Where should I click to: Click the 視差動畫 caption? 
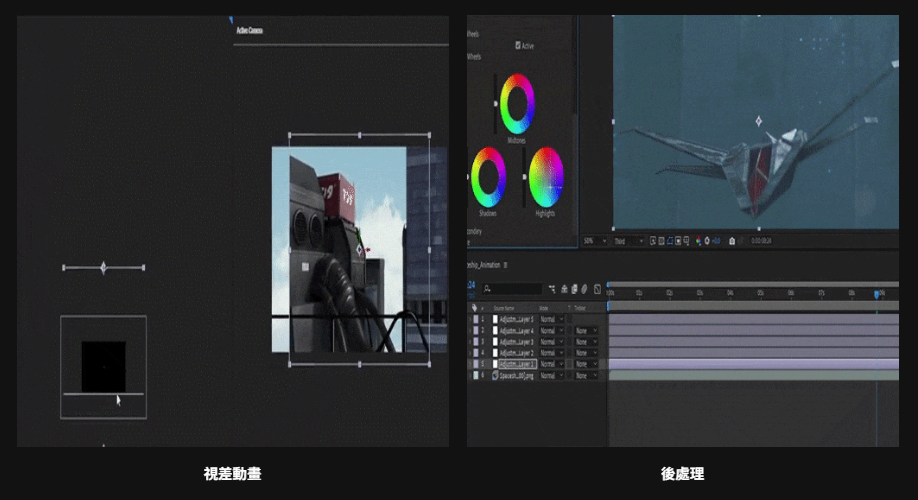(232, 474)
